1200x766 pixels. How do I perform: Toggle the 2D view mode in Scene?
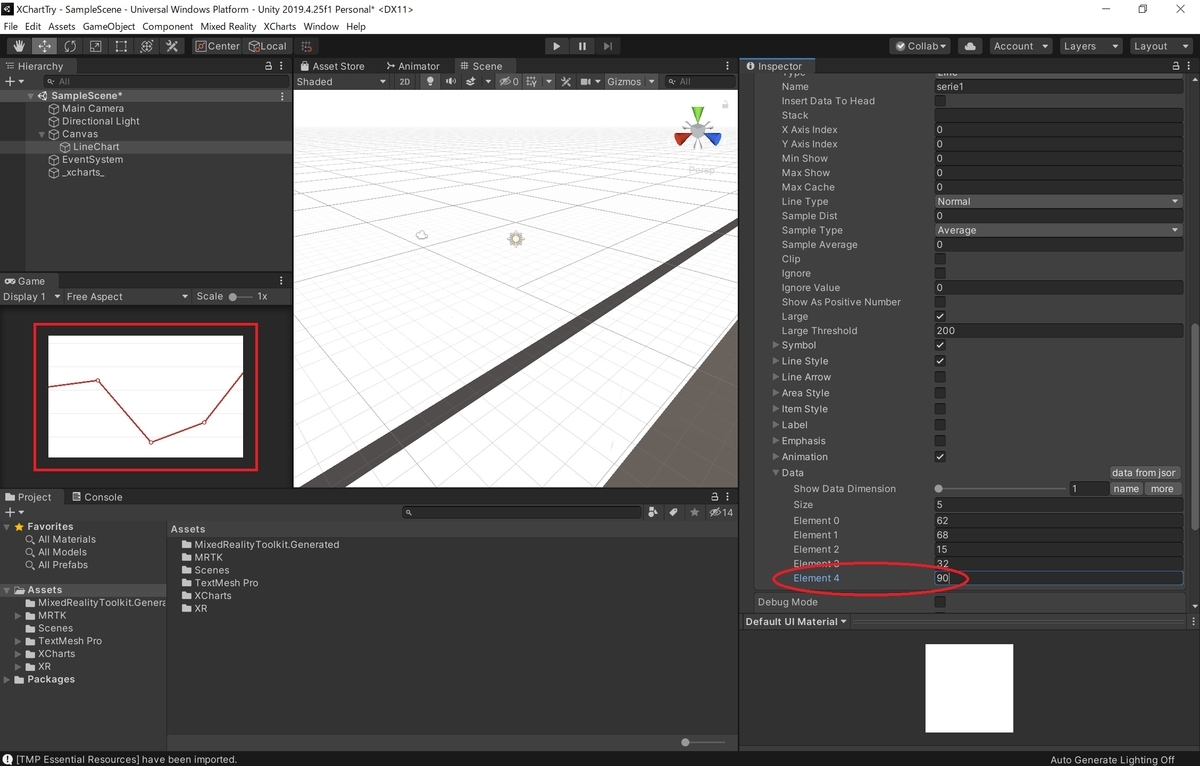coord(404,81)
